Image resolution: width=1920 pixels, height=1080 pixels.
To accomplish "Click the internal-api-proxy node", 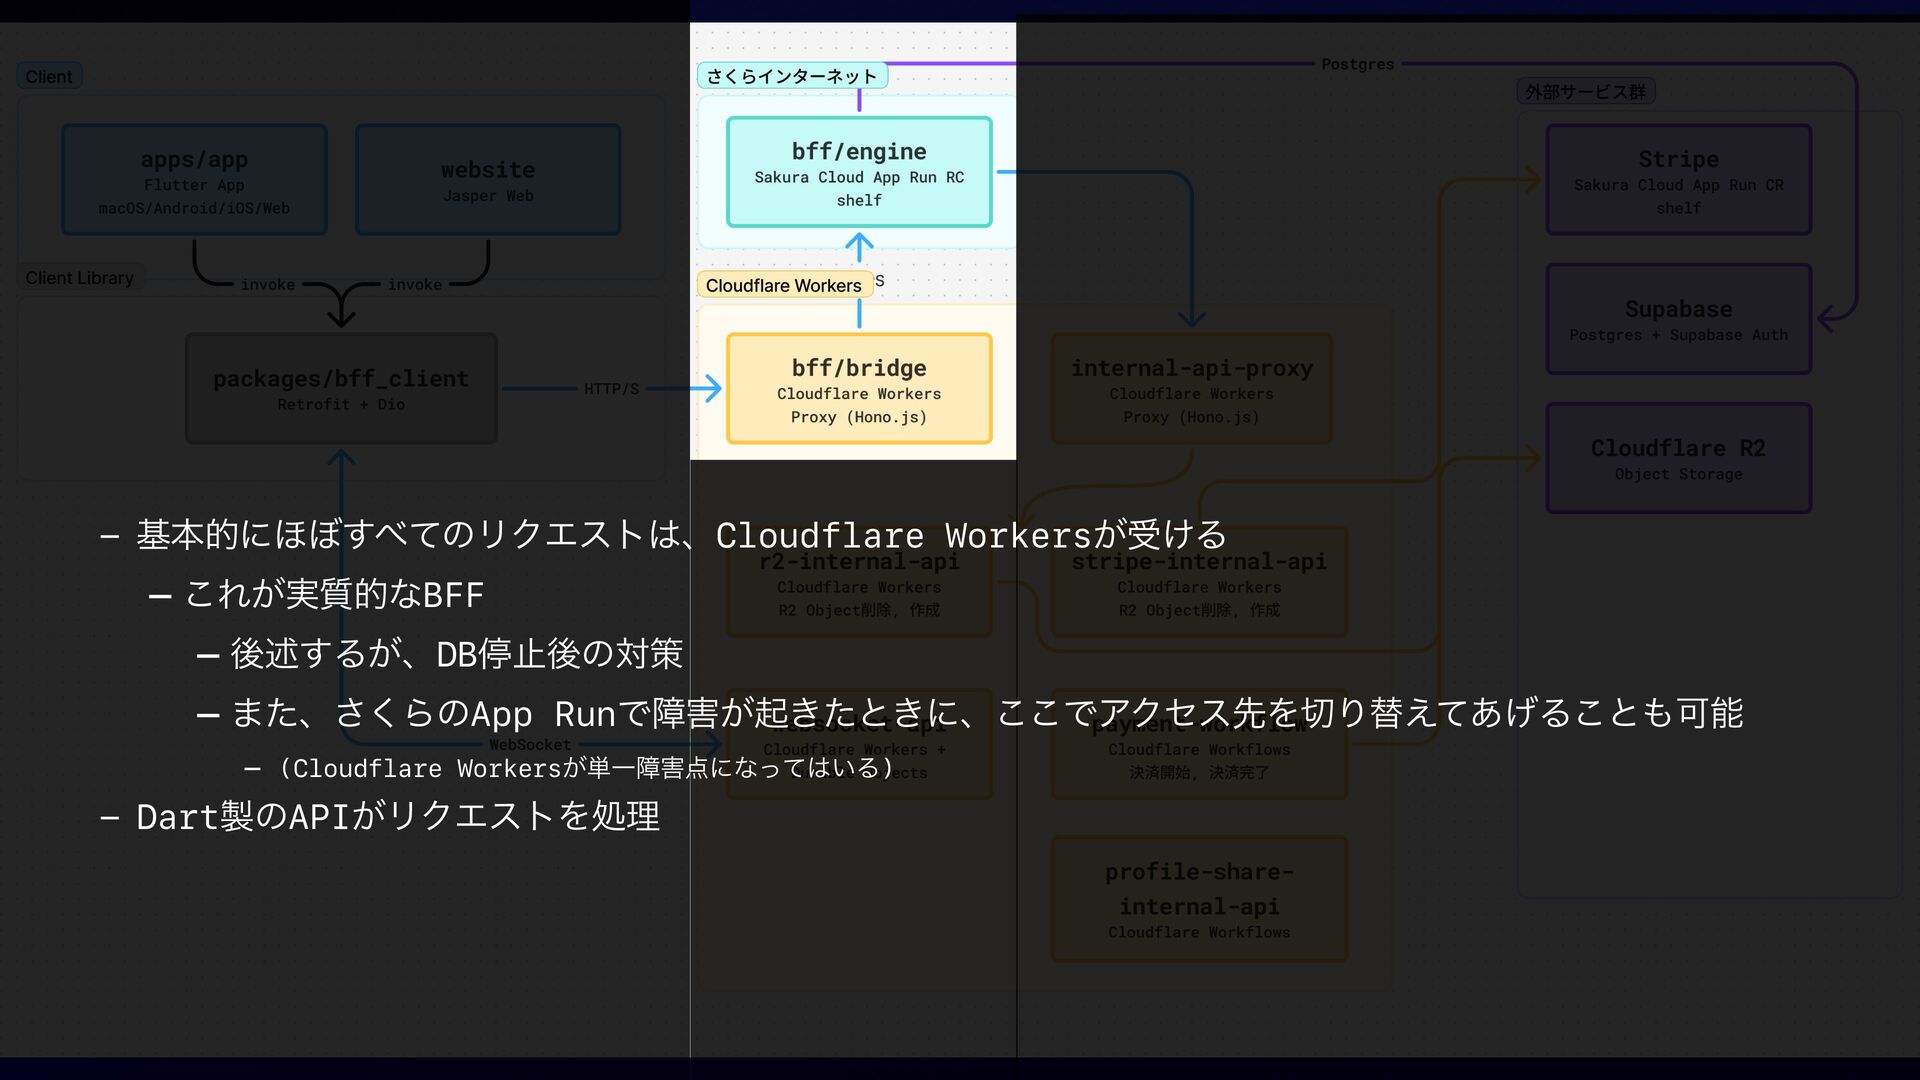I will [1191, 388].
